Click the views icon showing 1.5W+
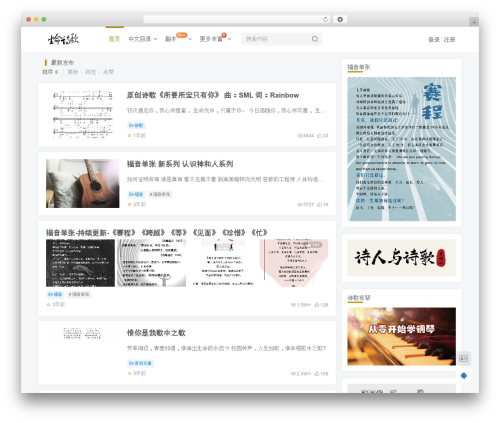The height and width of the screenshot is (423, 500). (293, 305)
